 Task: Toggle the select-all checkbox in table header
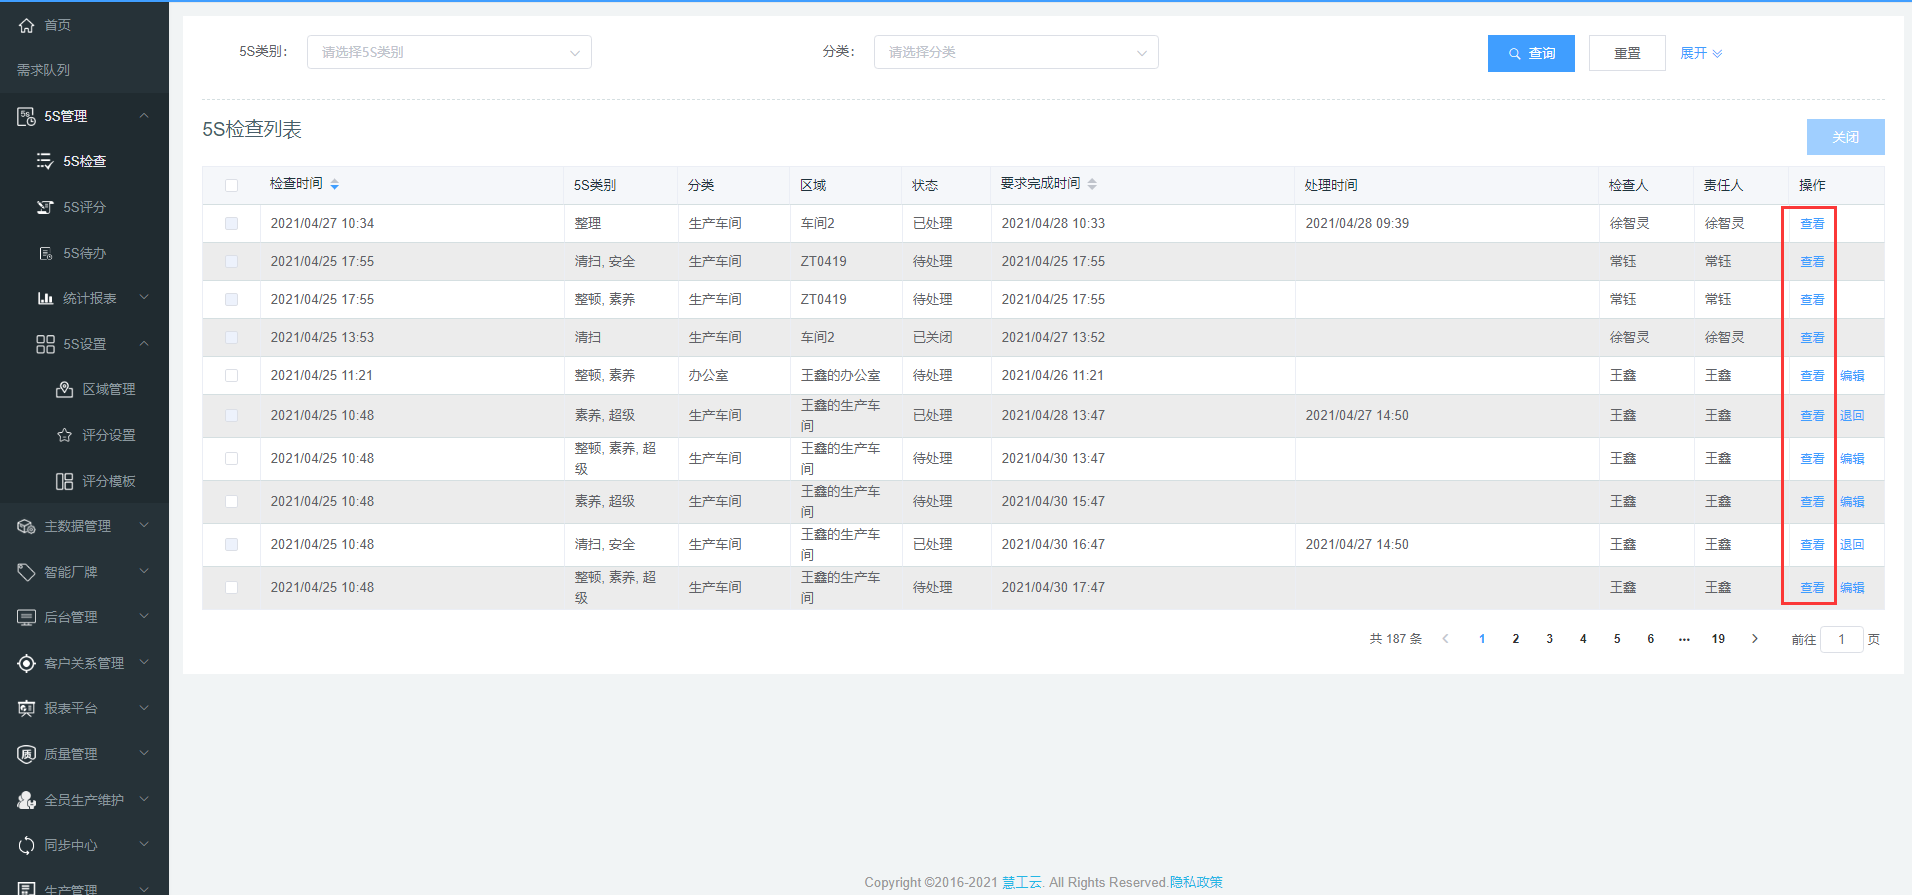click(232, 185)
